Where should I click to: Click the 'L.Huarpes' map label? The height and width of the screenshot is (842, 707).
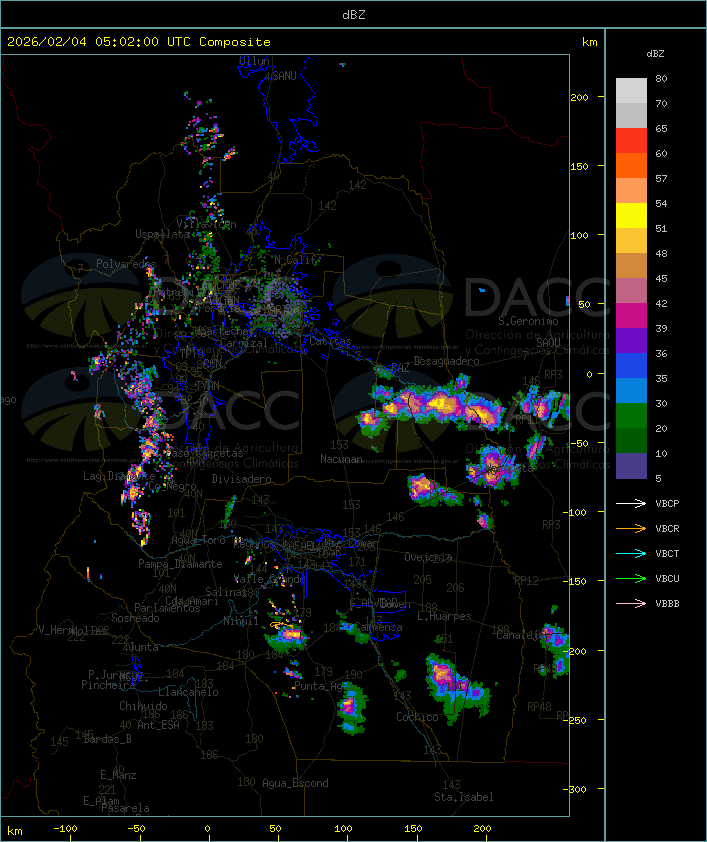point(444,616)
